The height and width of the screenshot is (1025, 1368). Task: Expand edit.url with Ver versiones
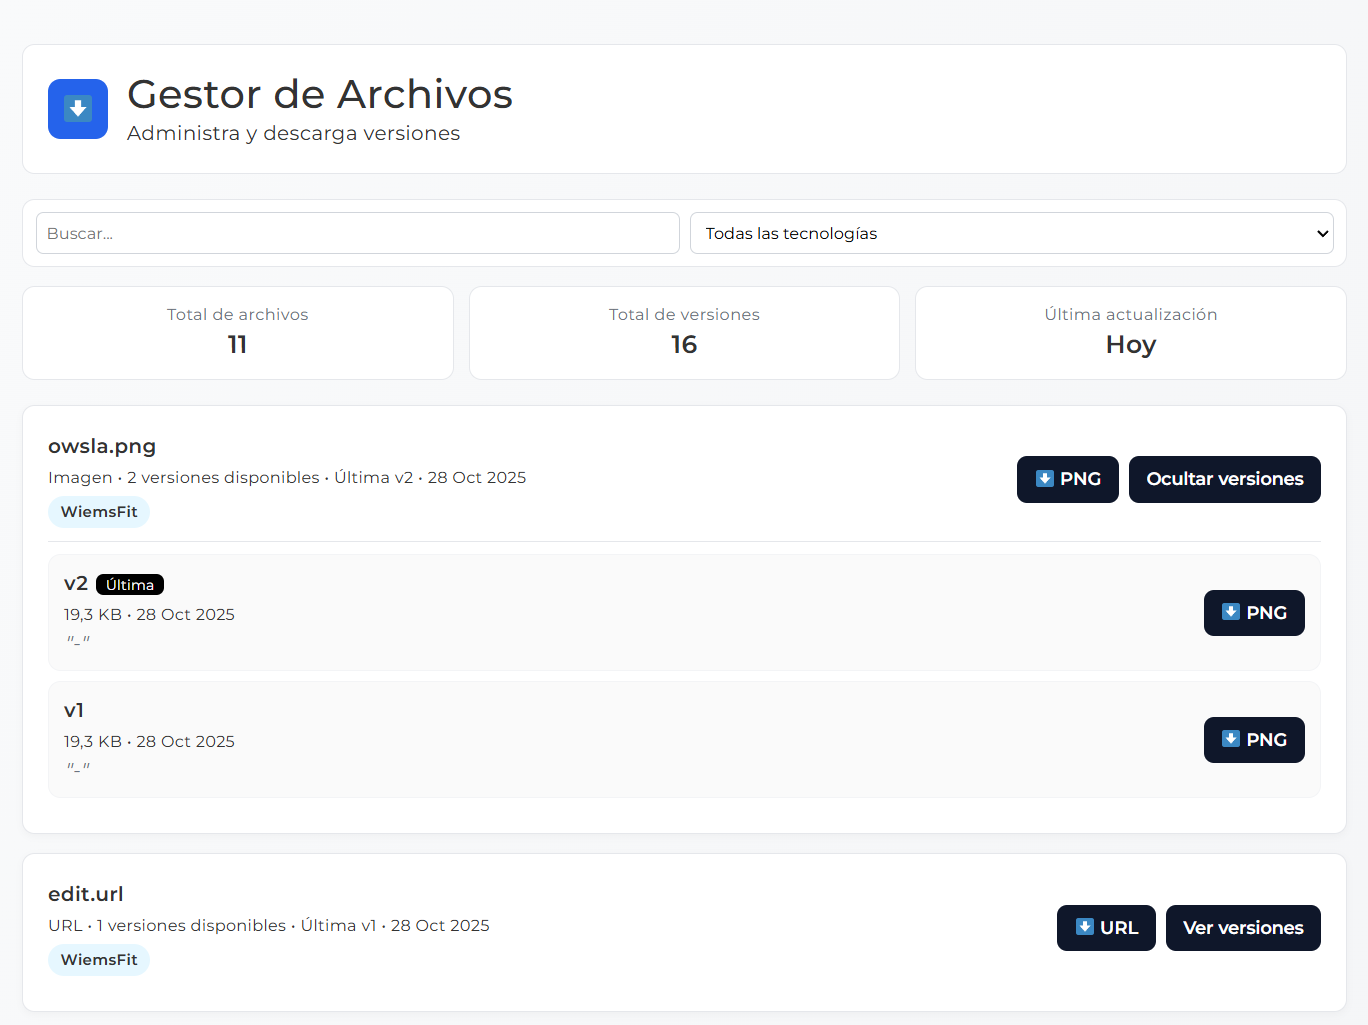tap(1242, 928)
